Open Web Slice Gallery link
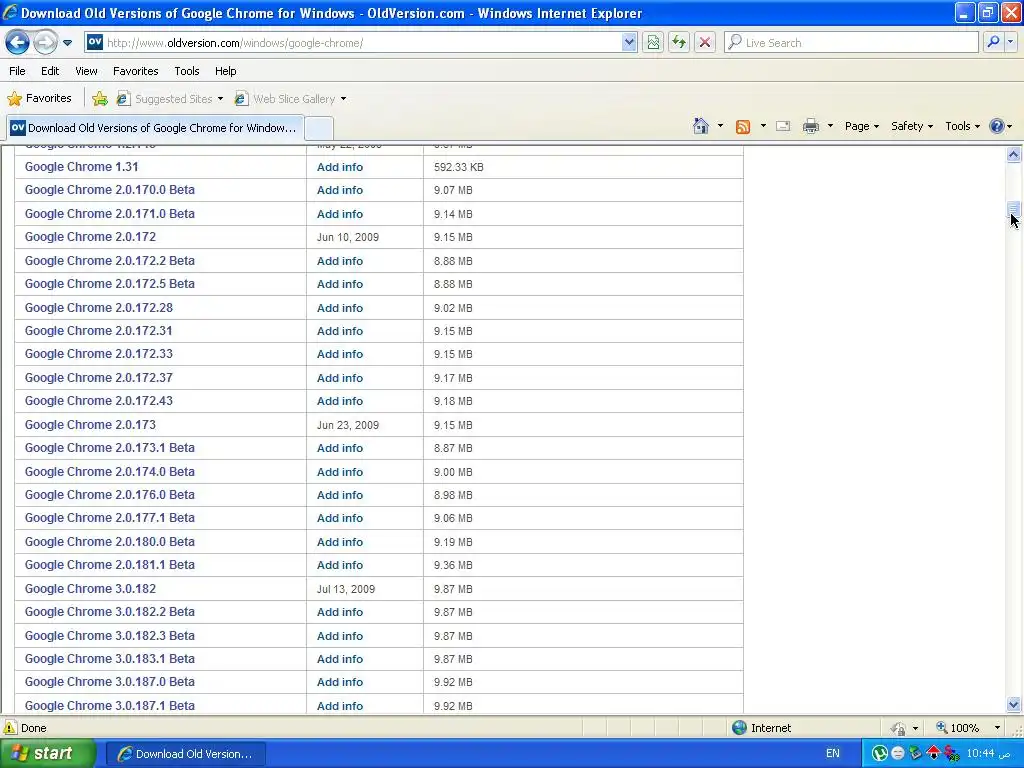Image resolution: width=1024 pixels, height=768 pixels. coord(290,99)
